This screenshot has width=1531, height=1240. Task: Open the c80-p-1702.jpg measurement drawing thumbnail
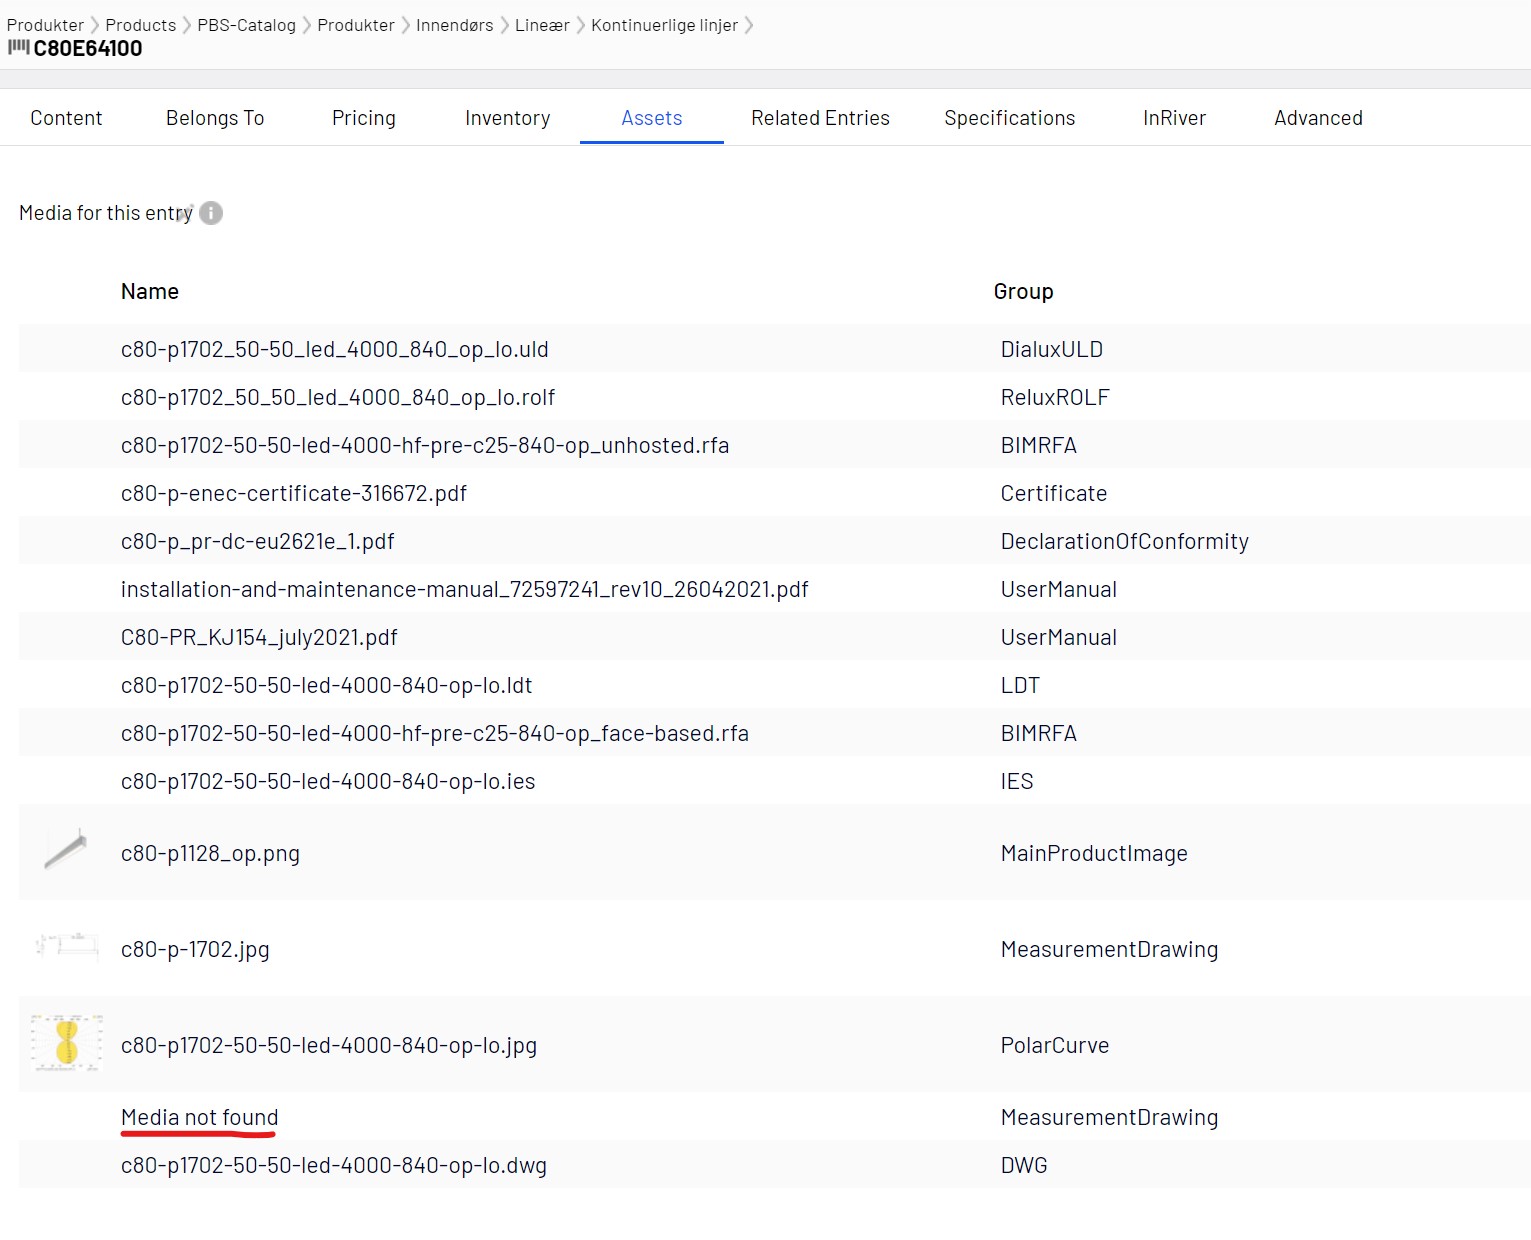coord(66,946)
